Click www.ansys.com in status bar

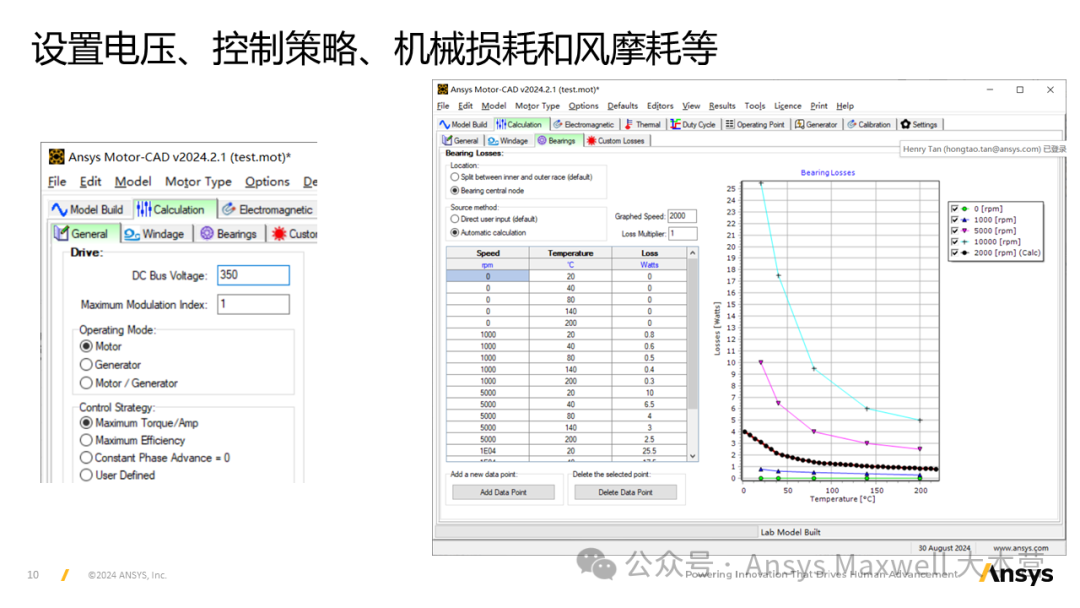1021,548
